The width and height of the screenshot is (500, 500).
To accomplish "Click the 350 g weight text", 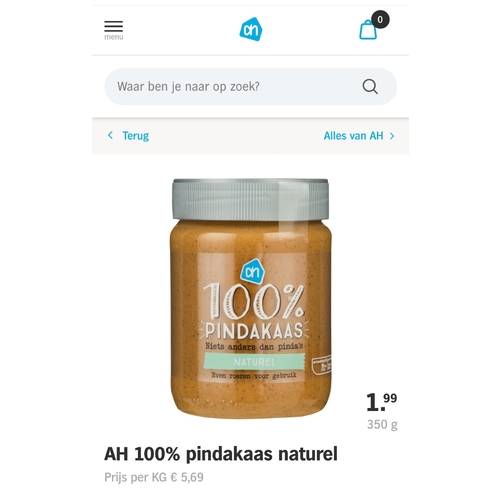I will pos(382,425).
